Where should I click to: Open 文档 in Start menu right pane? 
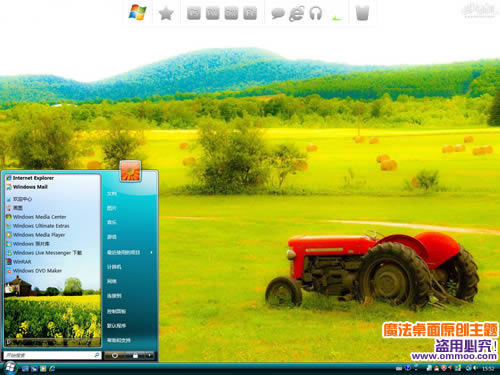pyautogui.click(x=112, y=194)
